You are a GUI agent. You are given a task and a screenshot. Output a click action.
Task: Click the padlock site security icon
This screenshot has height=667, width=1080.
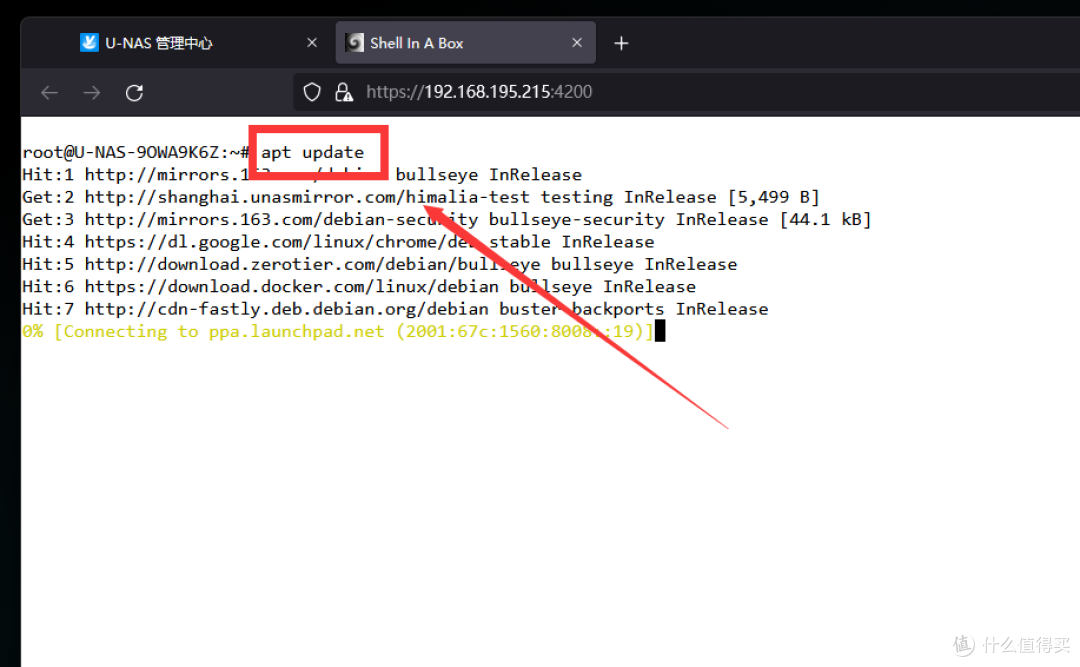[x=343, y=92]
